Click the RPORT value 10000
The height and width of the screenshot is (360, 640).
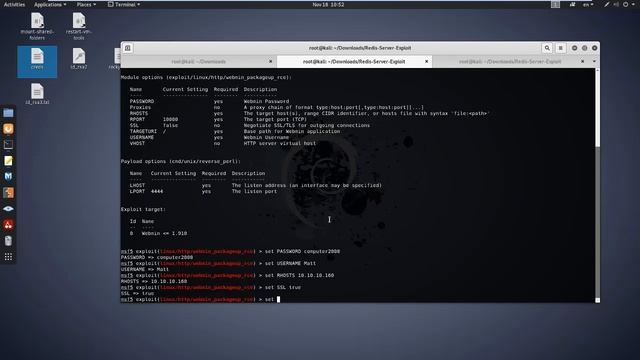coord(170,120)
